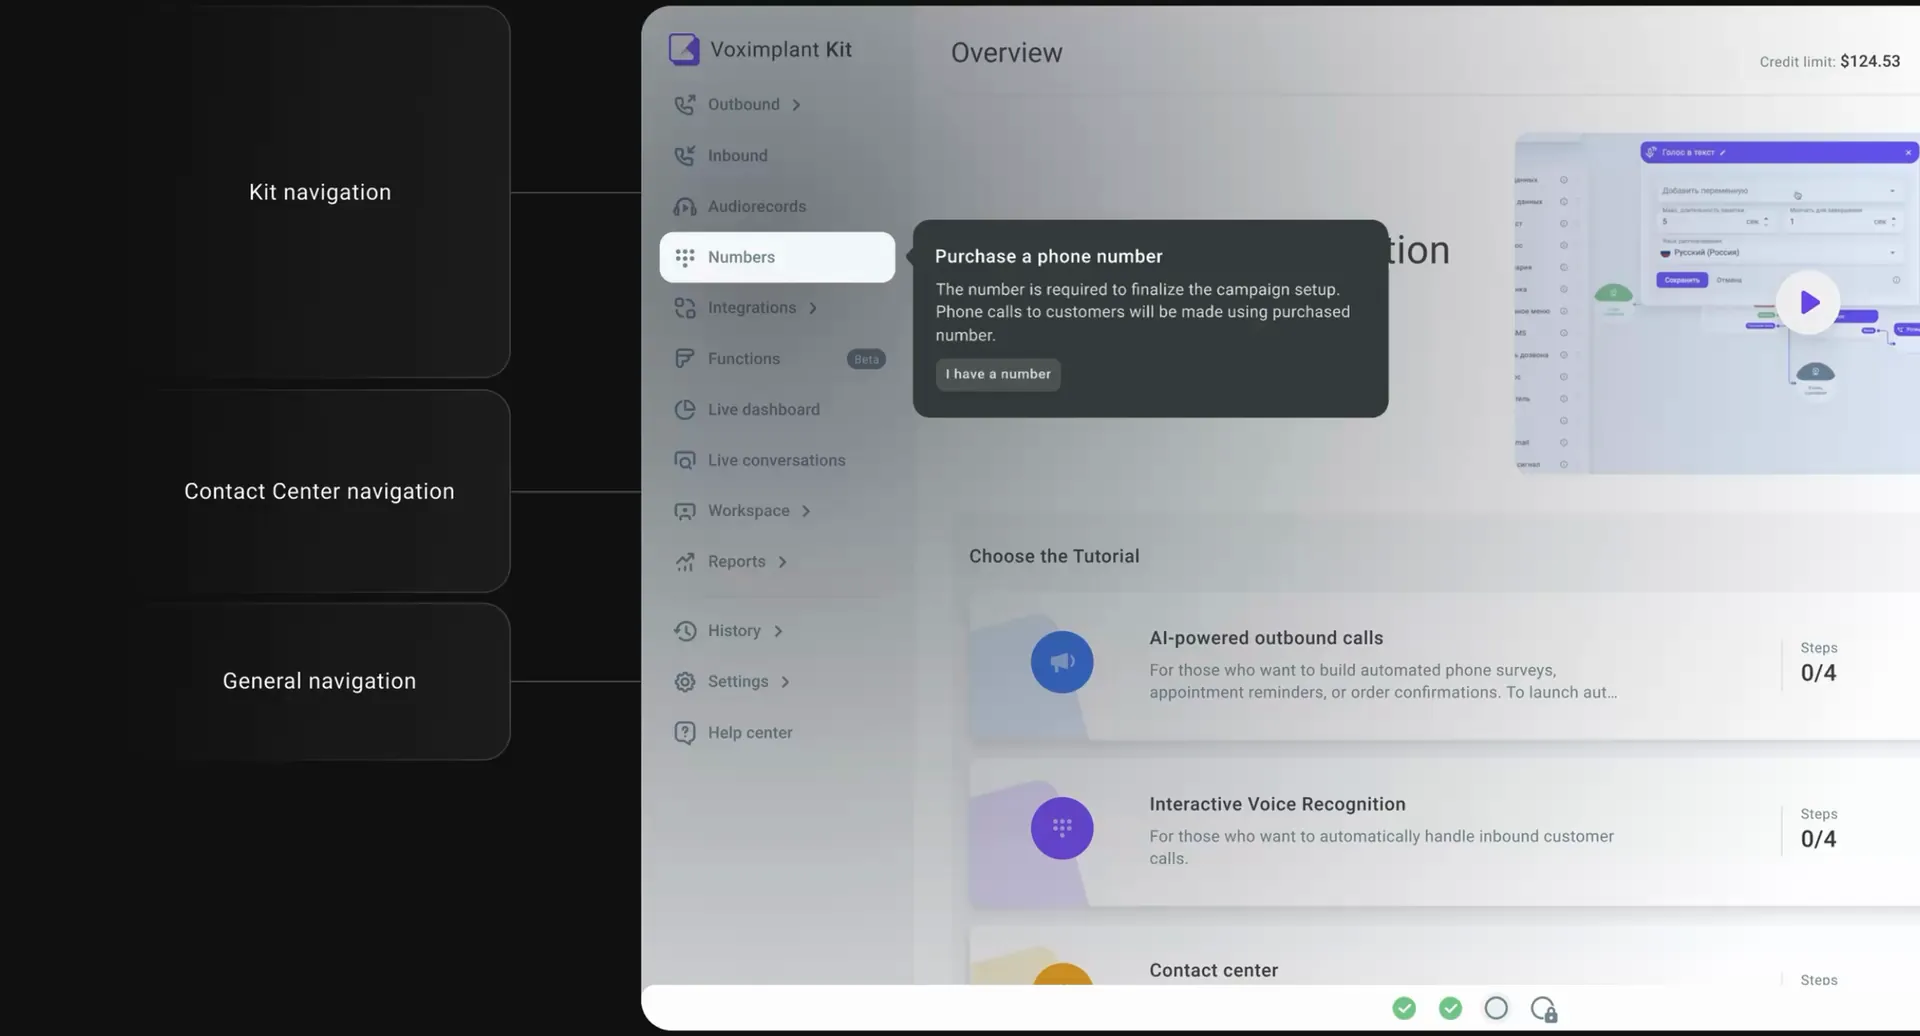Click the Reports graph icon
This screenshot has height=1036, width=1920.
(685, 562)
